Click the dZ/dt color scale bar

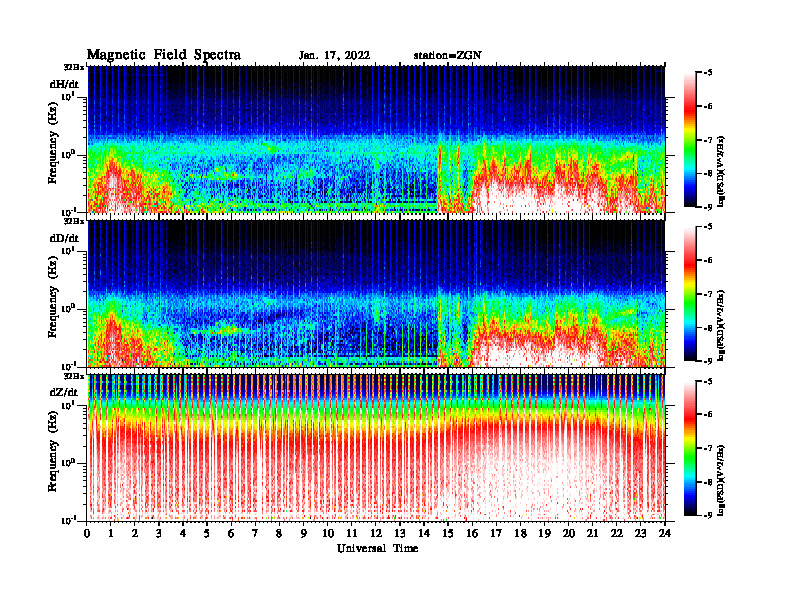point(689,448)
